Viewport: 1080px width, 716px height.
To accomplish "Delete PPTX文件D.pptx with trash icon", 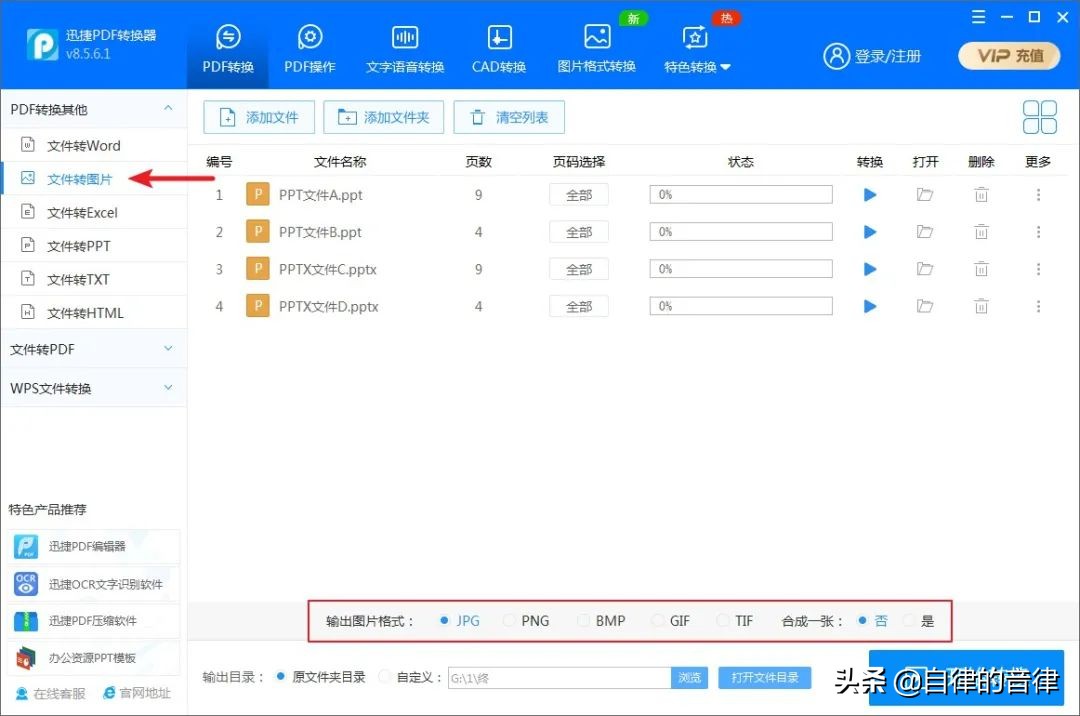I will click(x=981, y=306).
